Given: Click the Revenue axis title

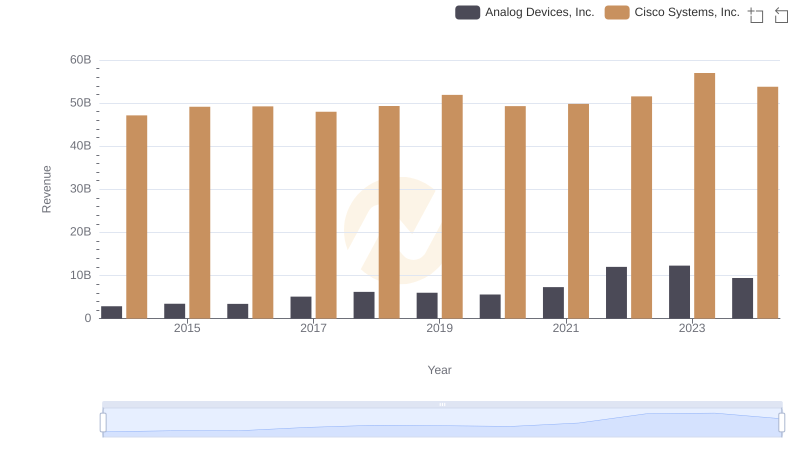Looking at the screenshot, I should [x=46, y=189].
